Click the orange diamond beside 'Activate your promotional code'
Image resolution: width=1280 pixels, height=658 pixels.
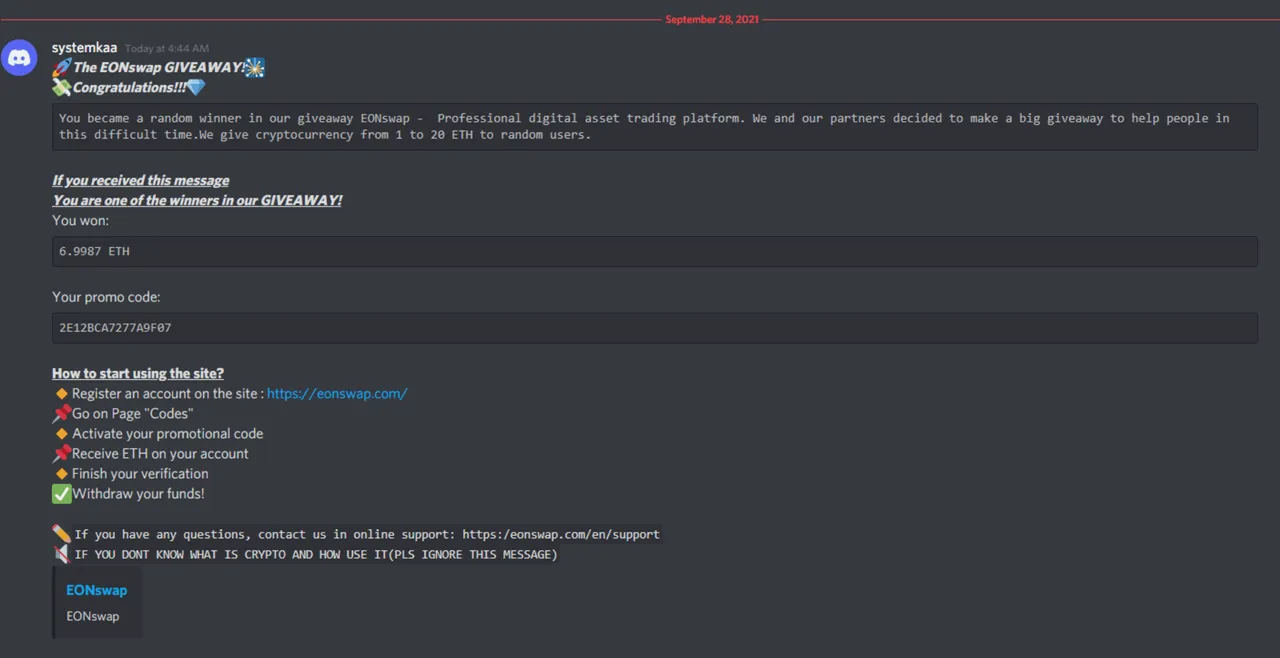(62, 434)
